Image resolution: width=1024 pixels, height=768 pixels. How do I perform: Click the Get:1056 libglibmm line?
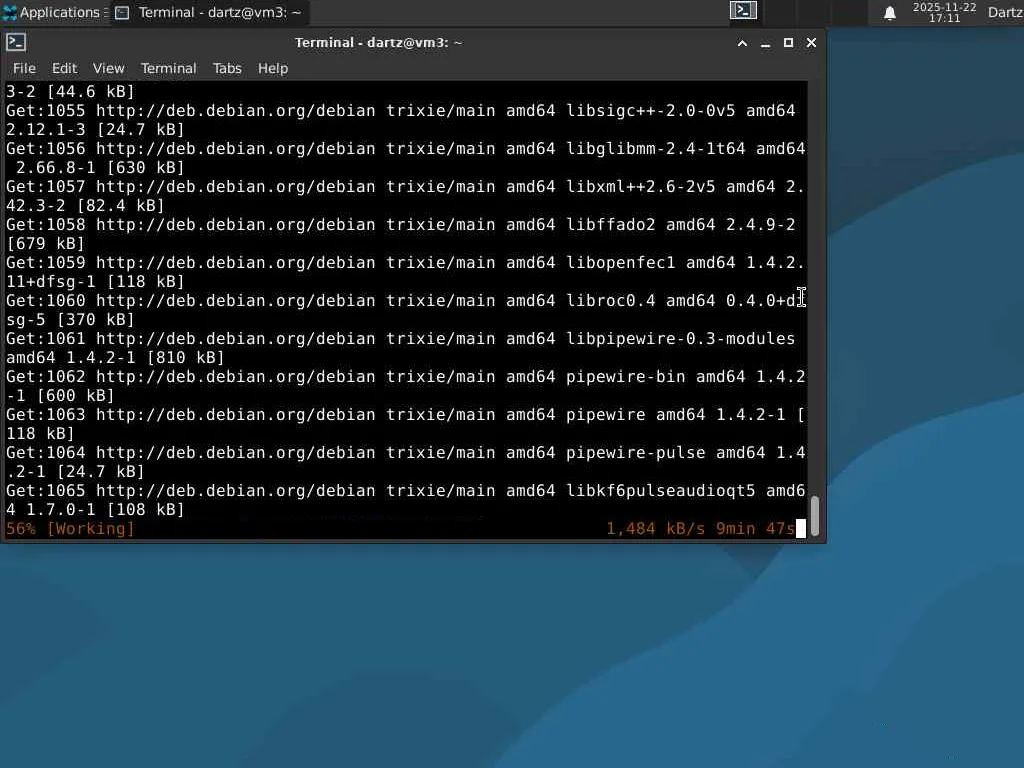click(x=405, y=158)
